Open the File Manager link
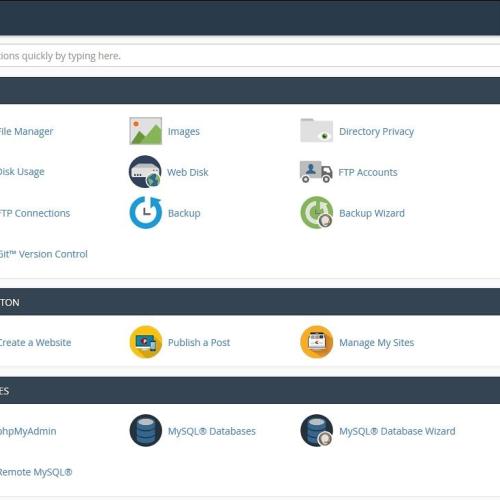This screenshot has height=500, width=500. tap(26, 131)
